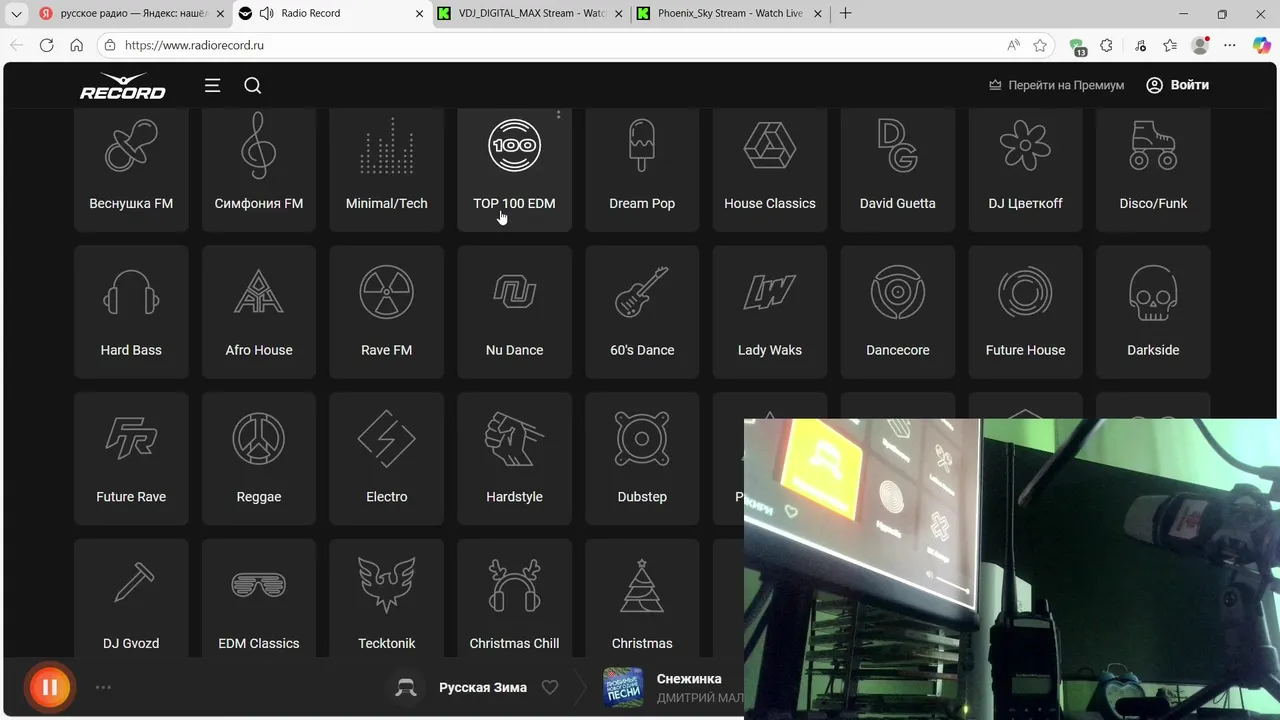Open the browser extensions puzzle icon
1280x720 pixels.
pyautogui.click(x=1106, y=45)
